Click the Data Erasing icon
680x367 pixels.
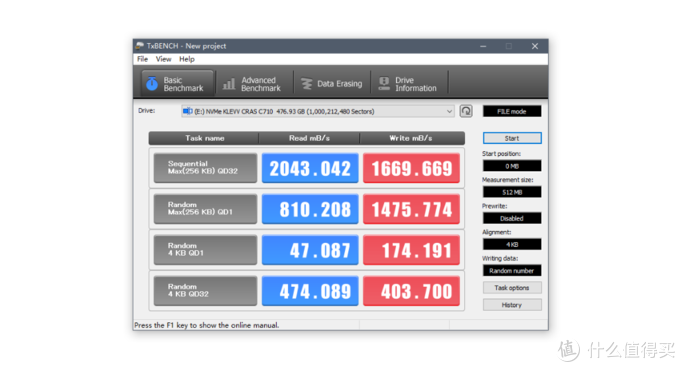pyautogui.click(x=307, y=84)
